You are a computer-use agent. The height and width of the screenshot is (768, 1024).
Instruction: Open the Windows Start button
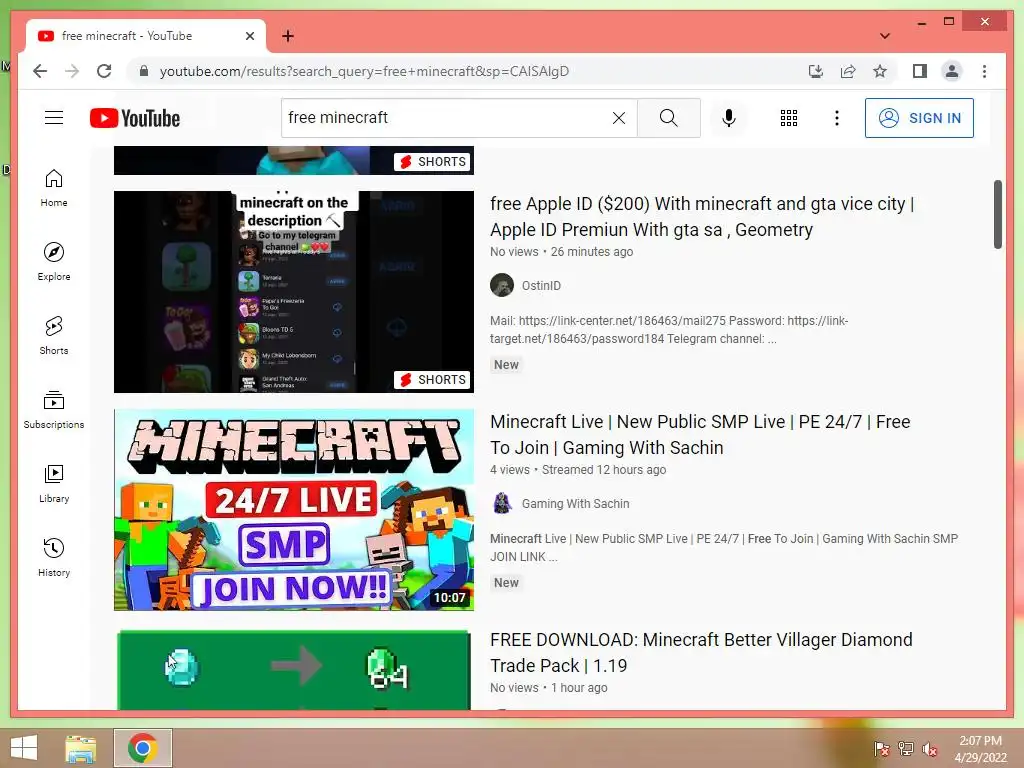coord(24,748)
